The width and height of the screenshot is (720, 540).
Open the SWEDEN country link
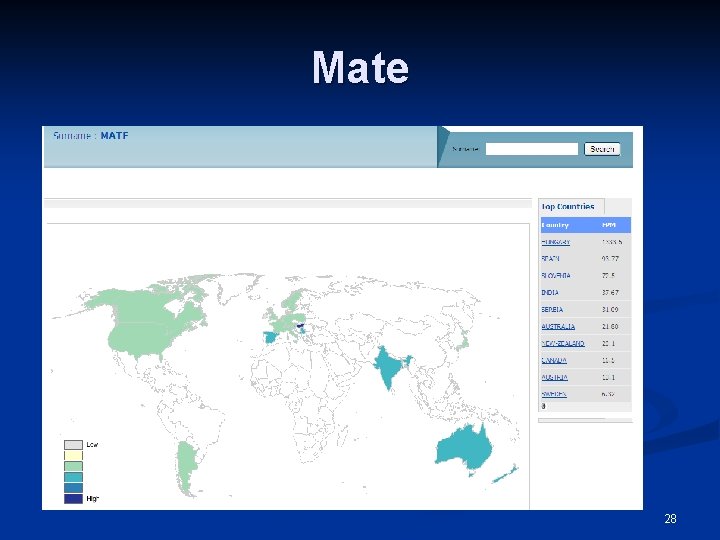point(554,394)
